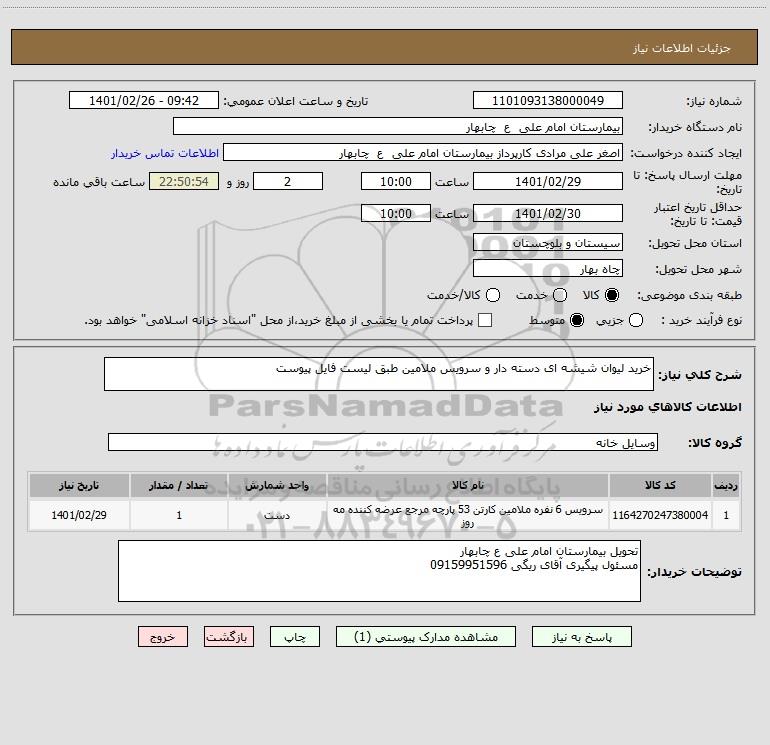The width and height of the screenshot is (770, 745).
Task: Click the جزئیات اطلاعات نیاز header title
Action: tap(682, 48)
